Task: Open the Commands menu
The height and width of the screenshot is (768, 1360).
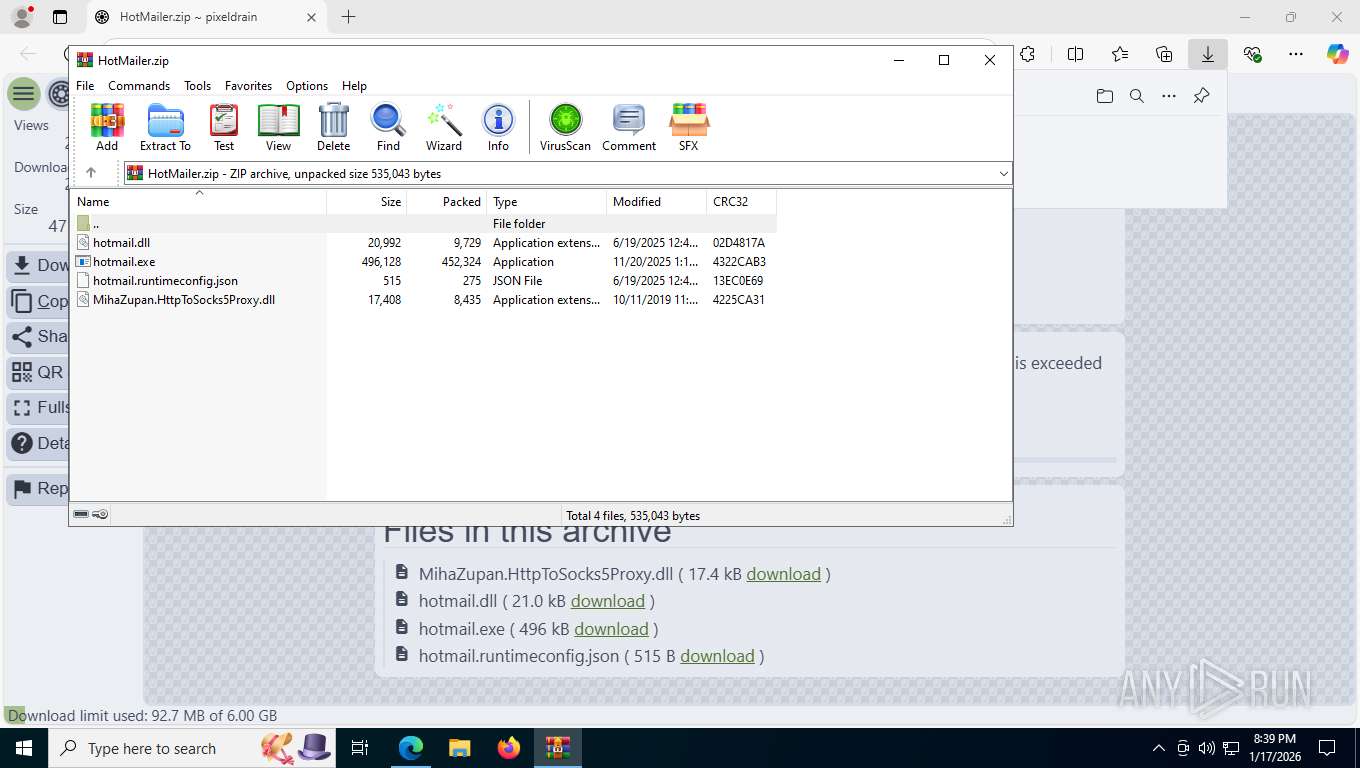Action: tap(139, 86)
